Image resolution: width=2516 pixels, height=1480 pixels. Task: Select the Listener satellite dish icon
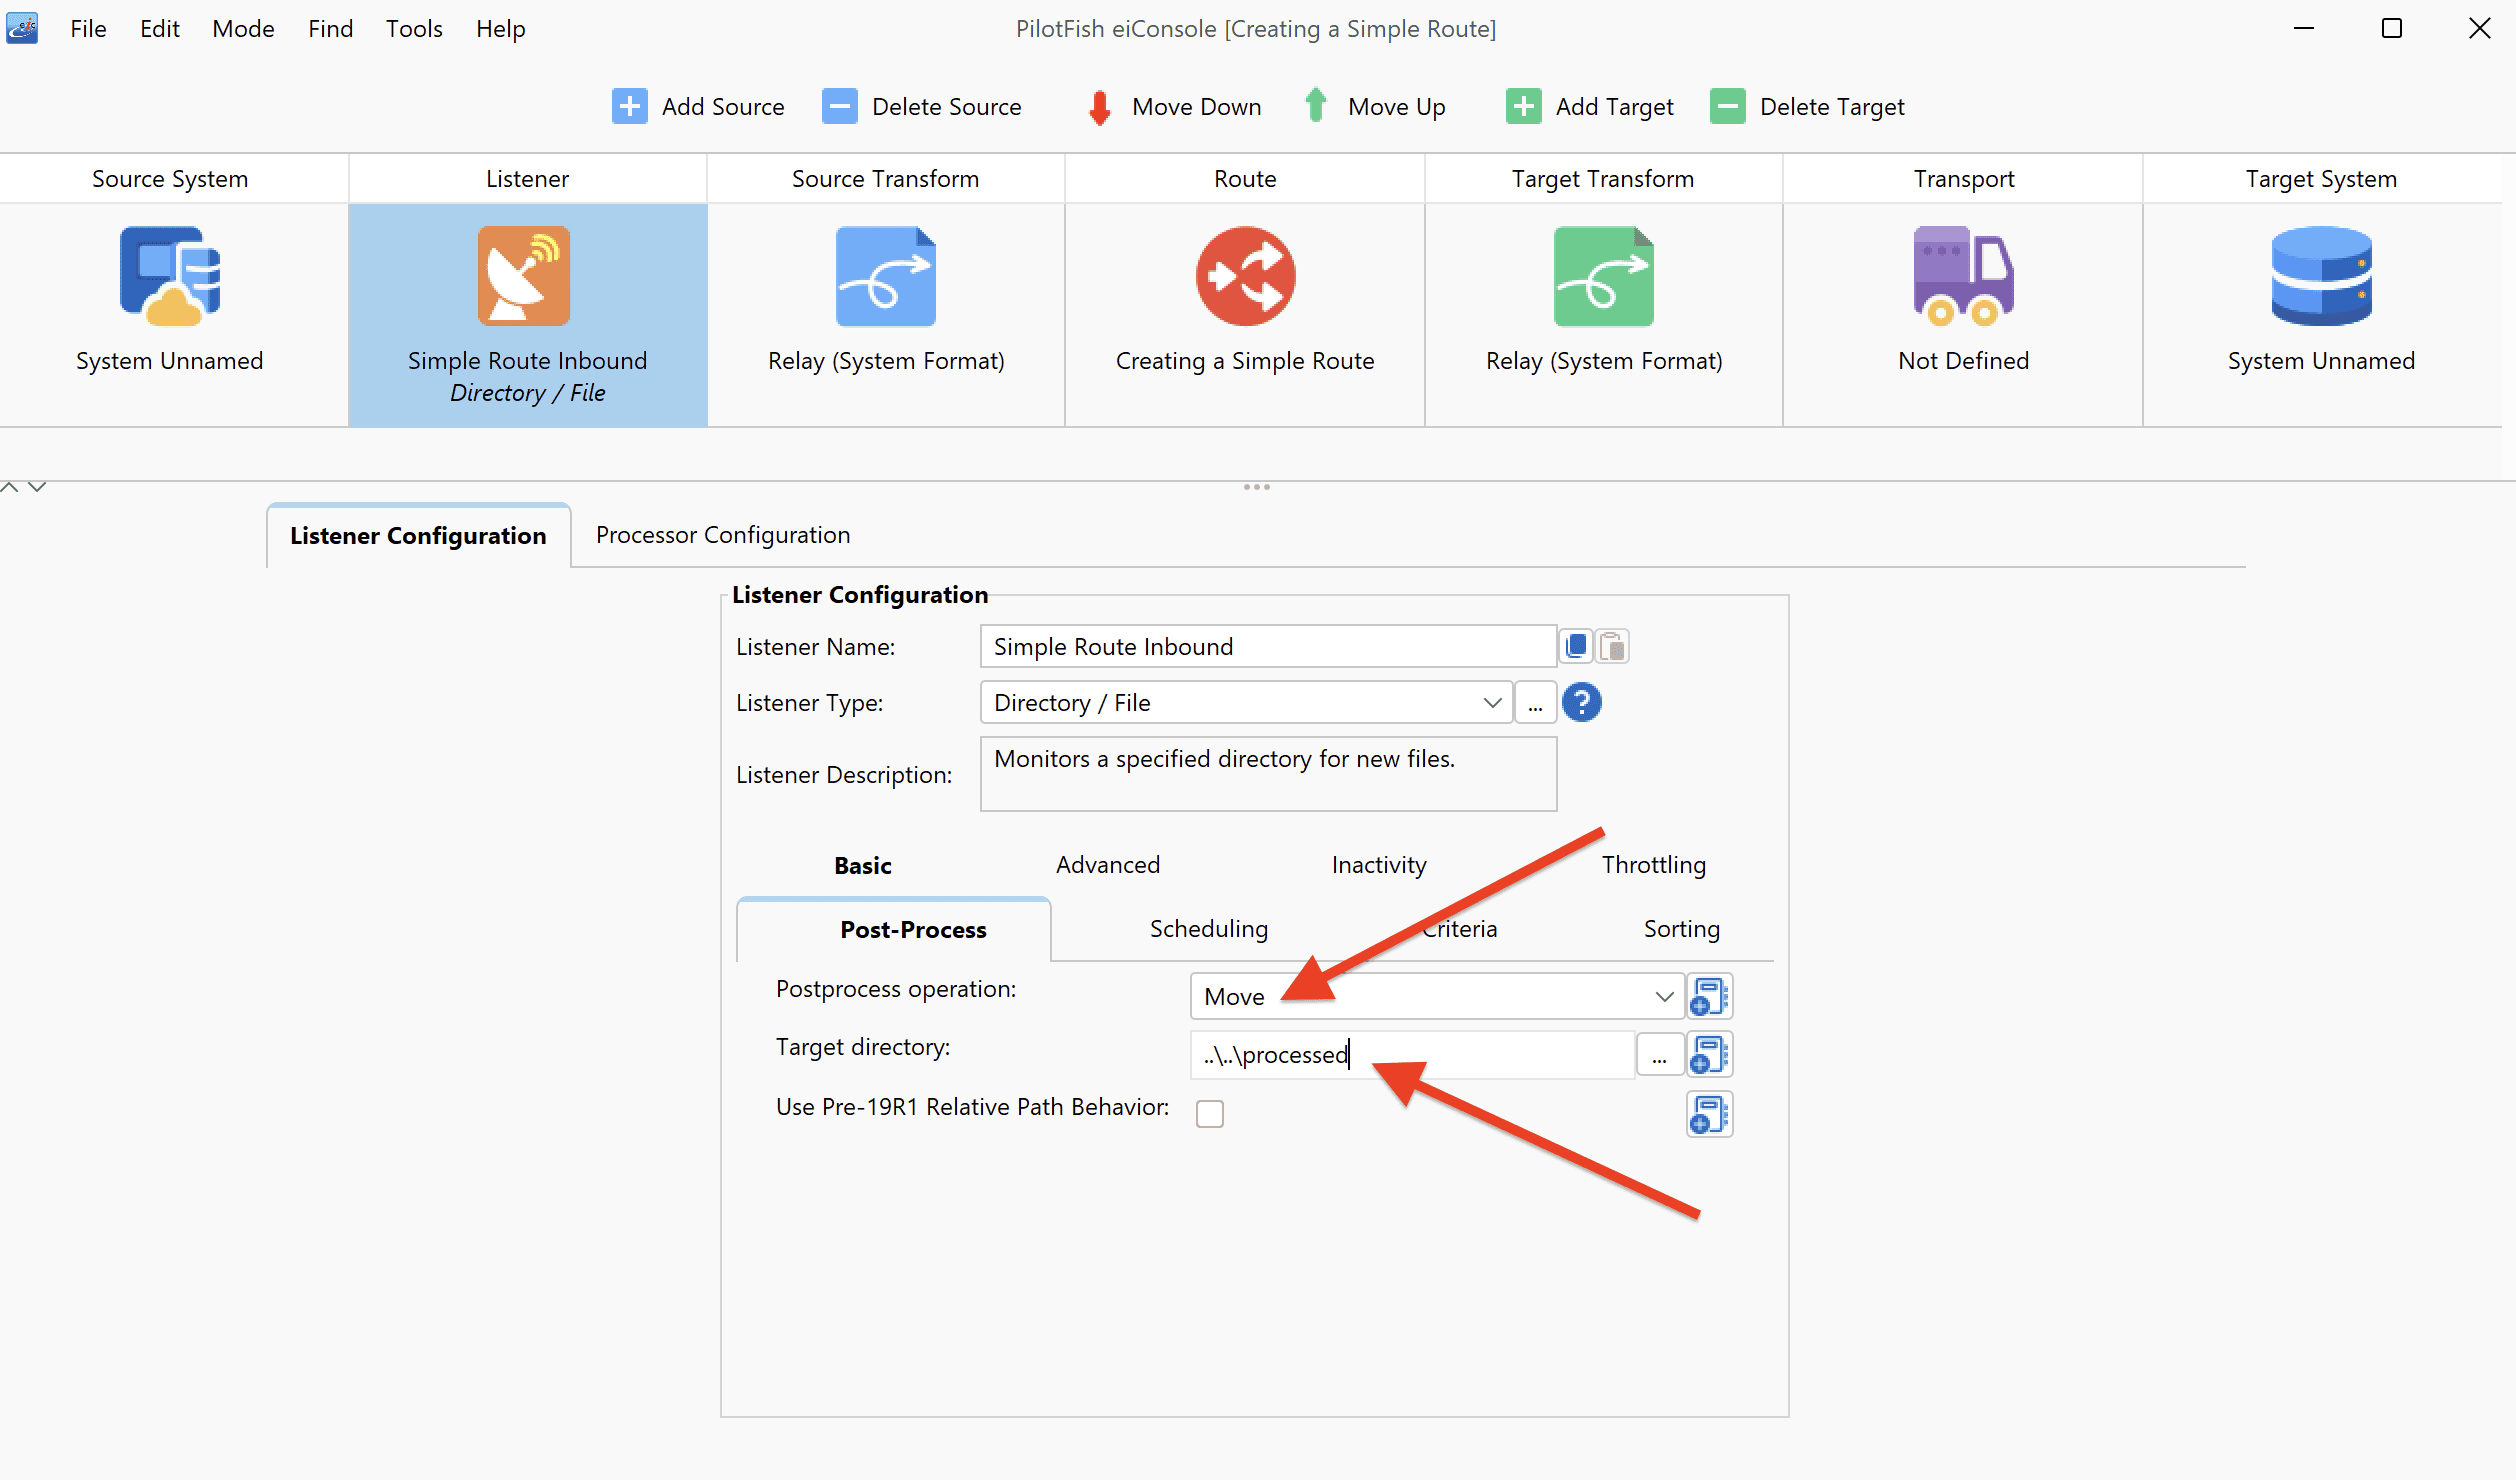point(524,276)
